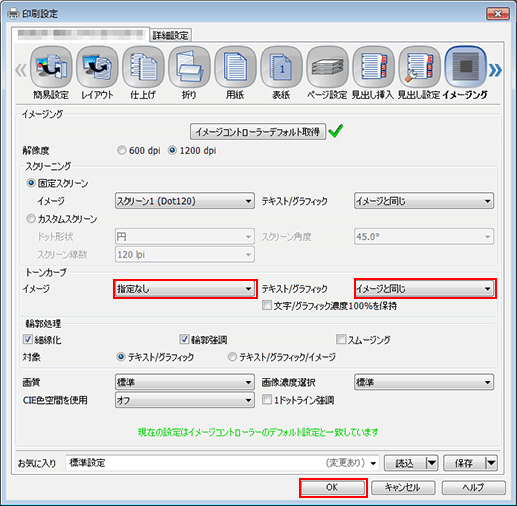517x506 pixels.
Task: Open the 折り icon tab
Action: 189,73
